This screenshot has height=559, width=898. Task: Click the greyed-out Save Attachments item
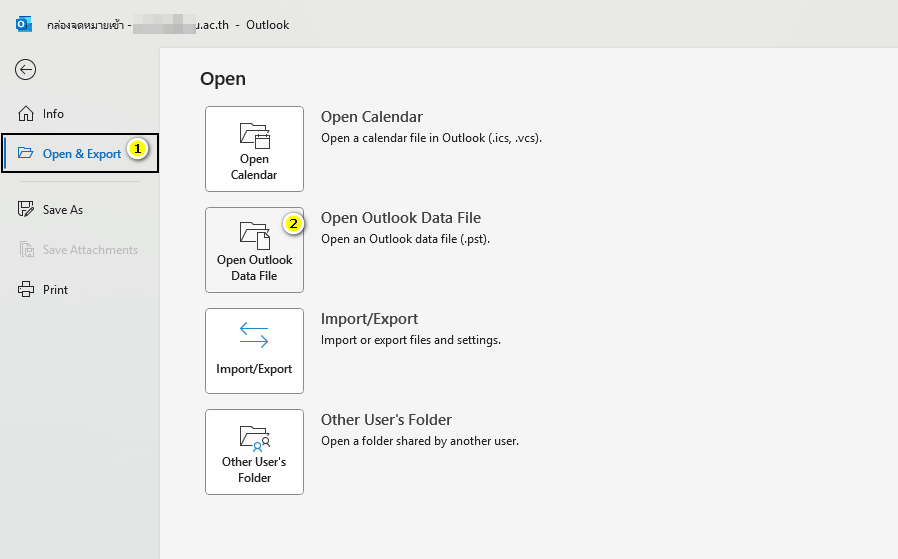coord(89,250)
